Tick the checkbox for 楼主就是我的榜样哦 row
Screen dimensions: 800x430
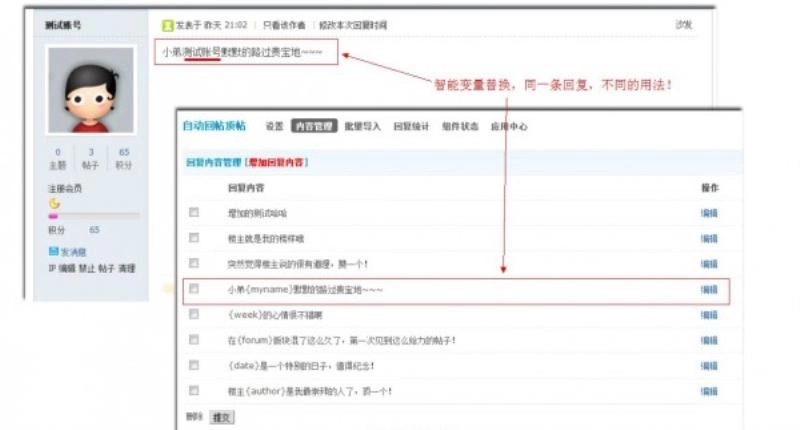point(194,238)
